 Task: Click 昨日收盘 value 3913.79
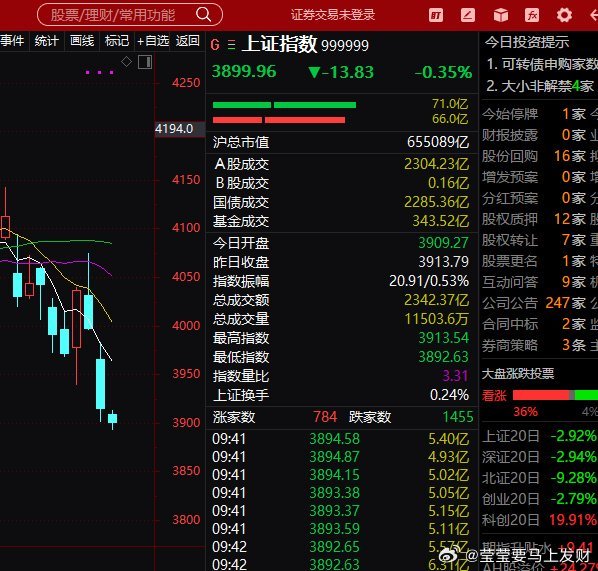click(x=443, y=262)
